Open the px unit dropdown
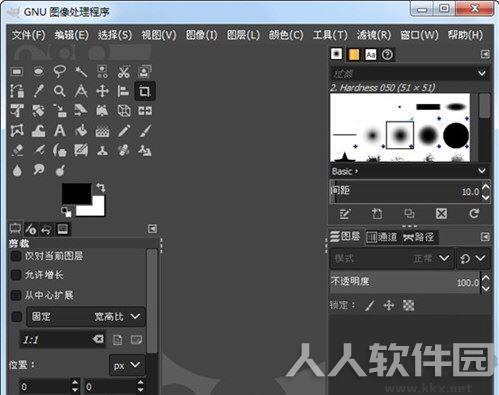 127,365
